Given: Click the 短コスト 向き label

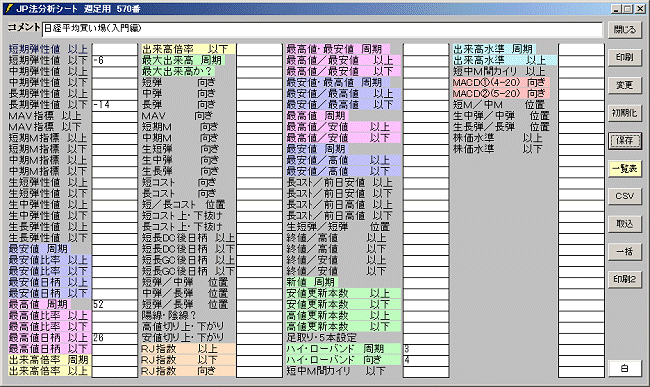Looking at the screenshot, I should [179, 183].
